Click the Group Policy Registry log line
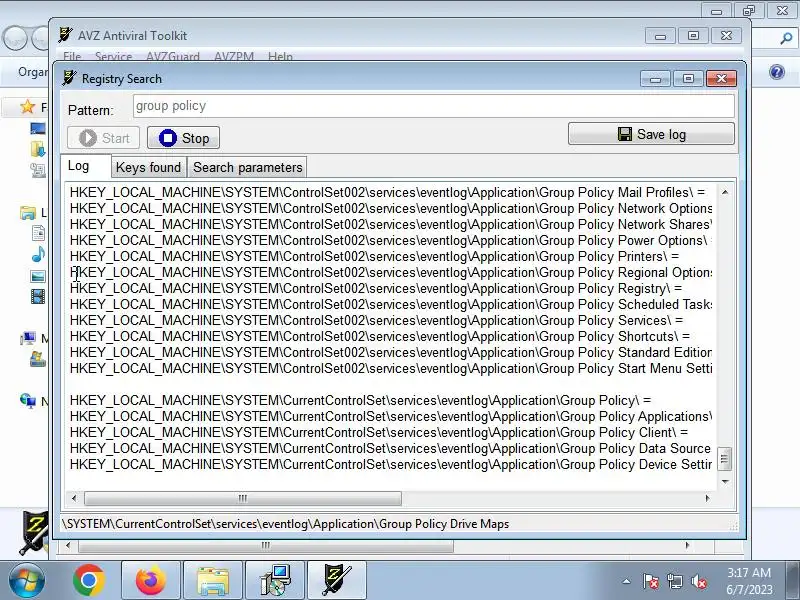 coord(376,289)
